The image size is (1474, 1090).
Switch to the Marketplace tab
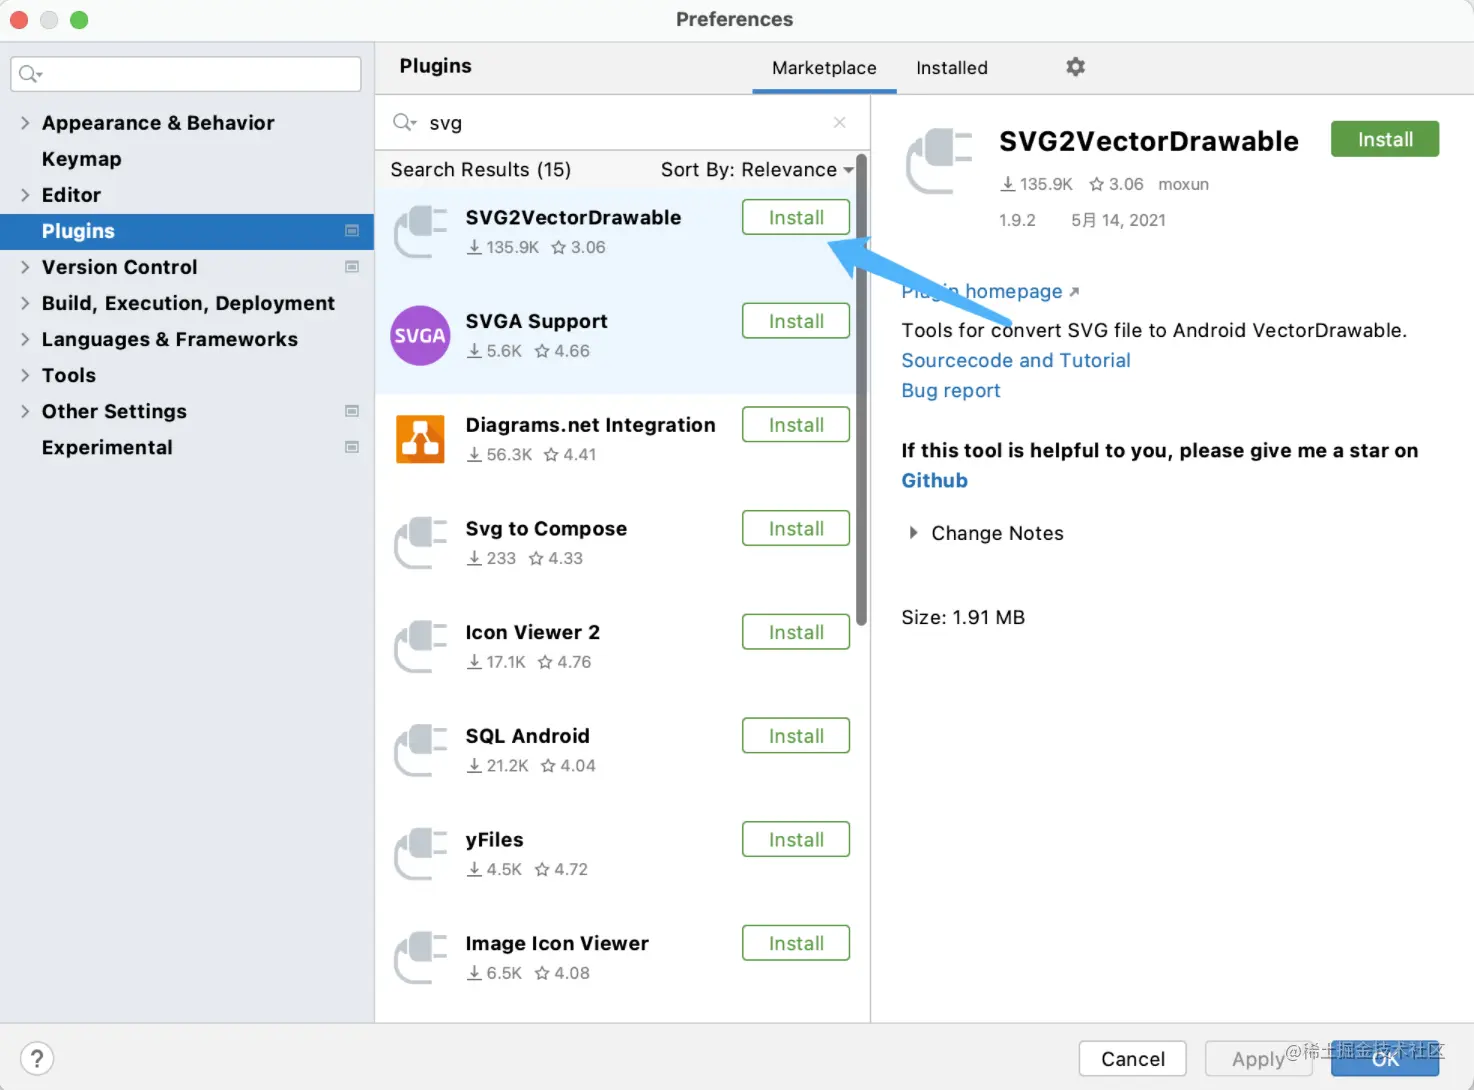point(824,68)
